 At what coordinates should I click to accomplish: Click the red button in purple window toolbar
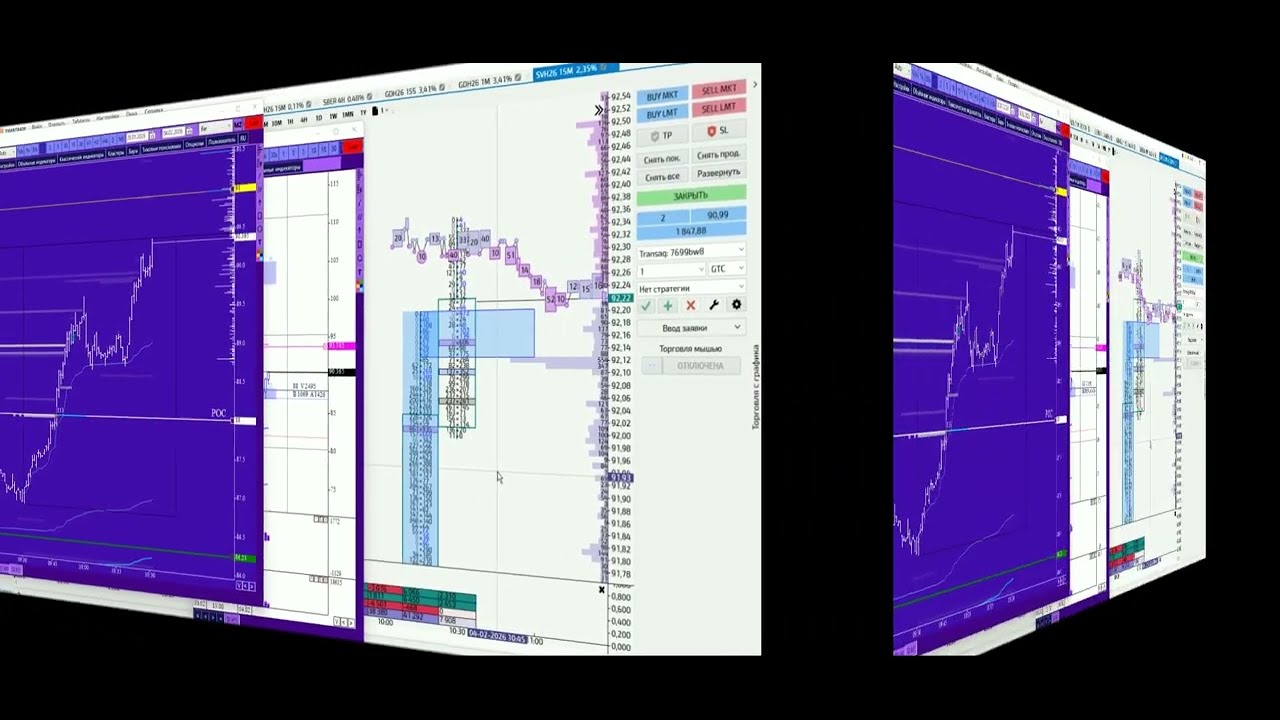click(x=253, y=124)
